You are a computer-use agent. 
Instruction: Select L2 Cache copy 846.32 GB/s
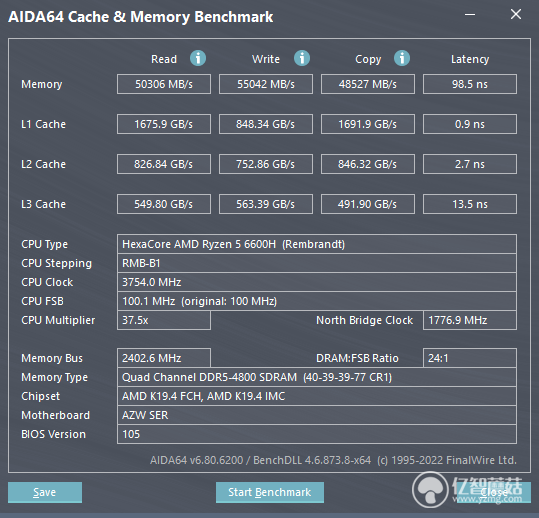point(368,164)
